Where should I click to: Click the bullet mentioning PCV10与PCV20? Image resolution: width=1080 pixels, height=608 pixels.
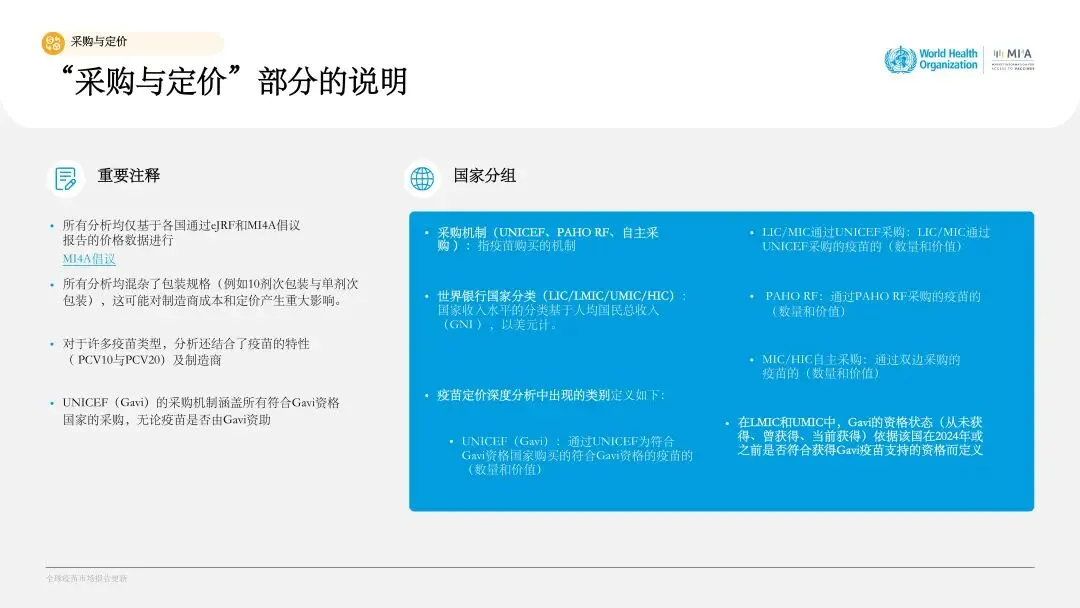tap(186, 352)
